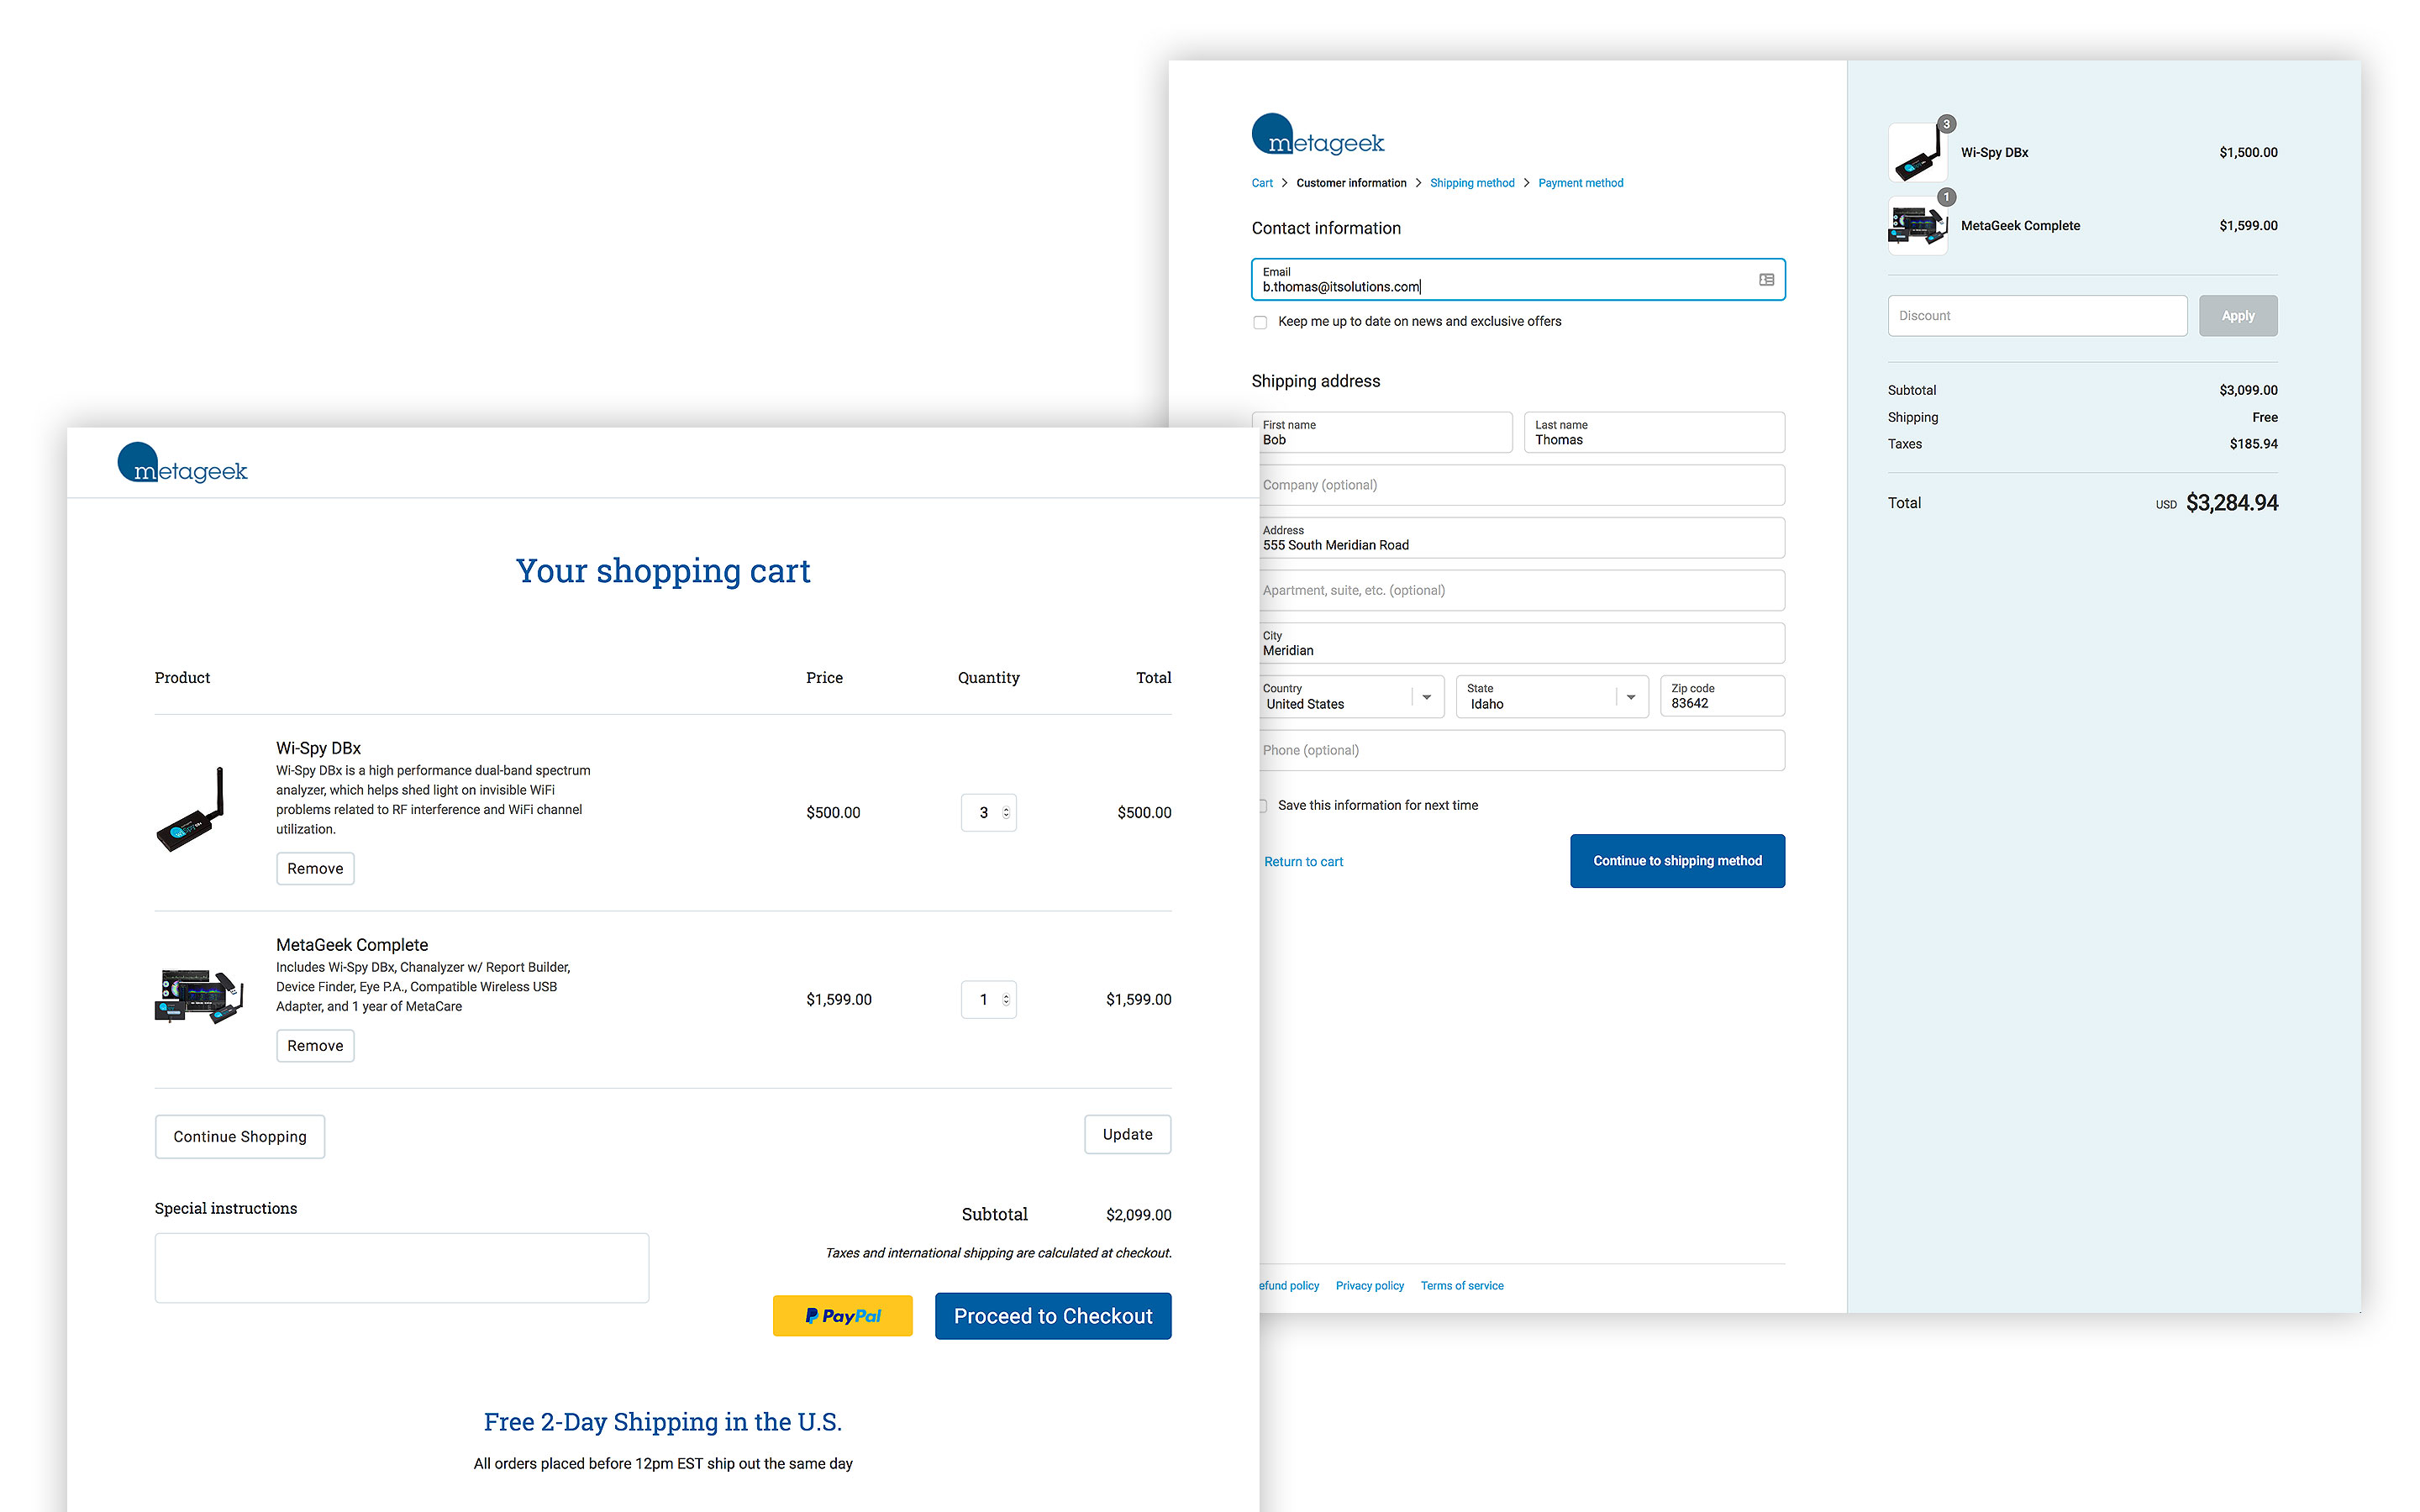Viewport: 2420px width, 1512px height.
Task: Click the Your shopping cart heading
Action: [663, 571]
